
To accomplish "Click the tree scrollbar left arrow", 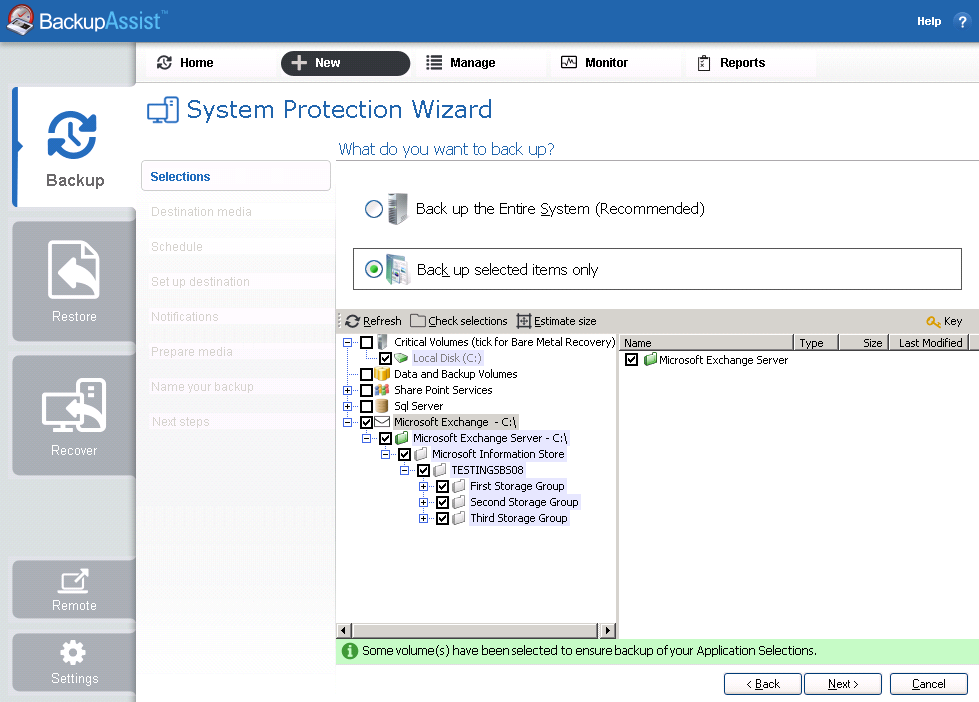I will (344, 630).
